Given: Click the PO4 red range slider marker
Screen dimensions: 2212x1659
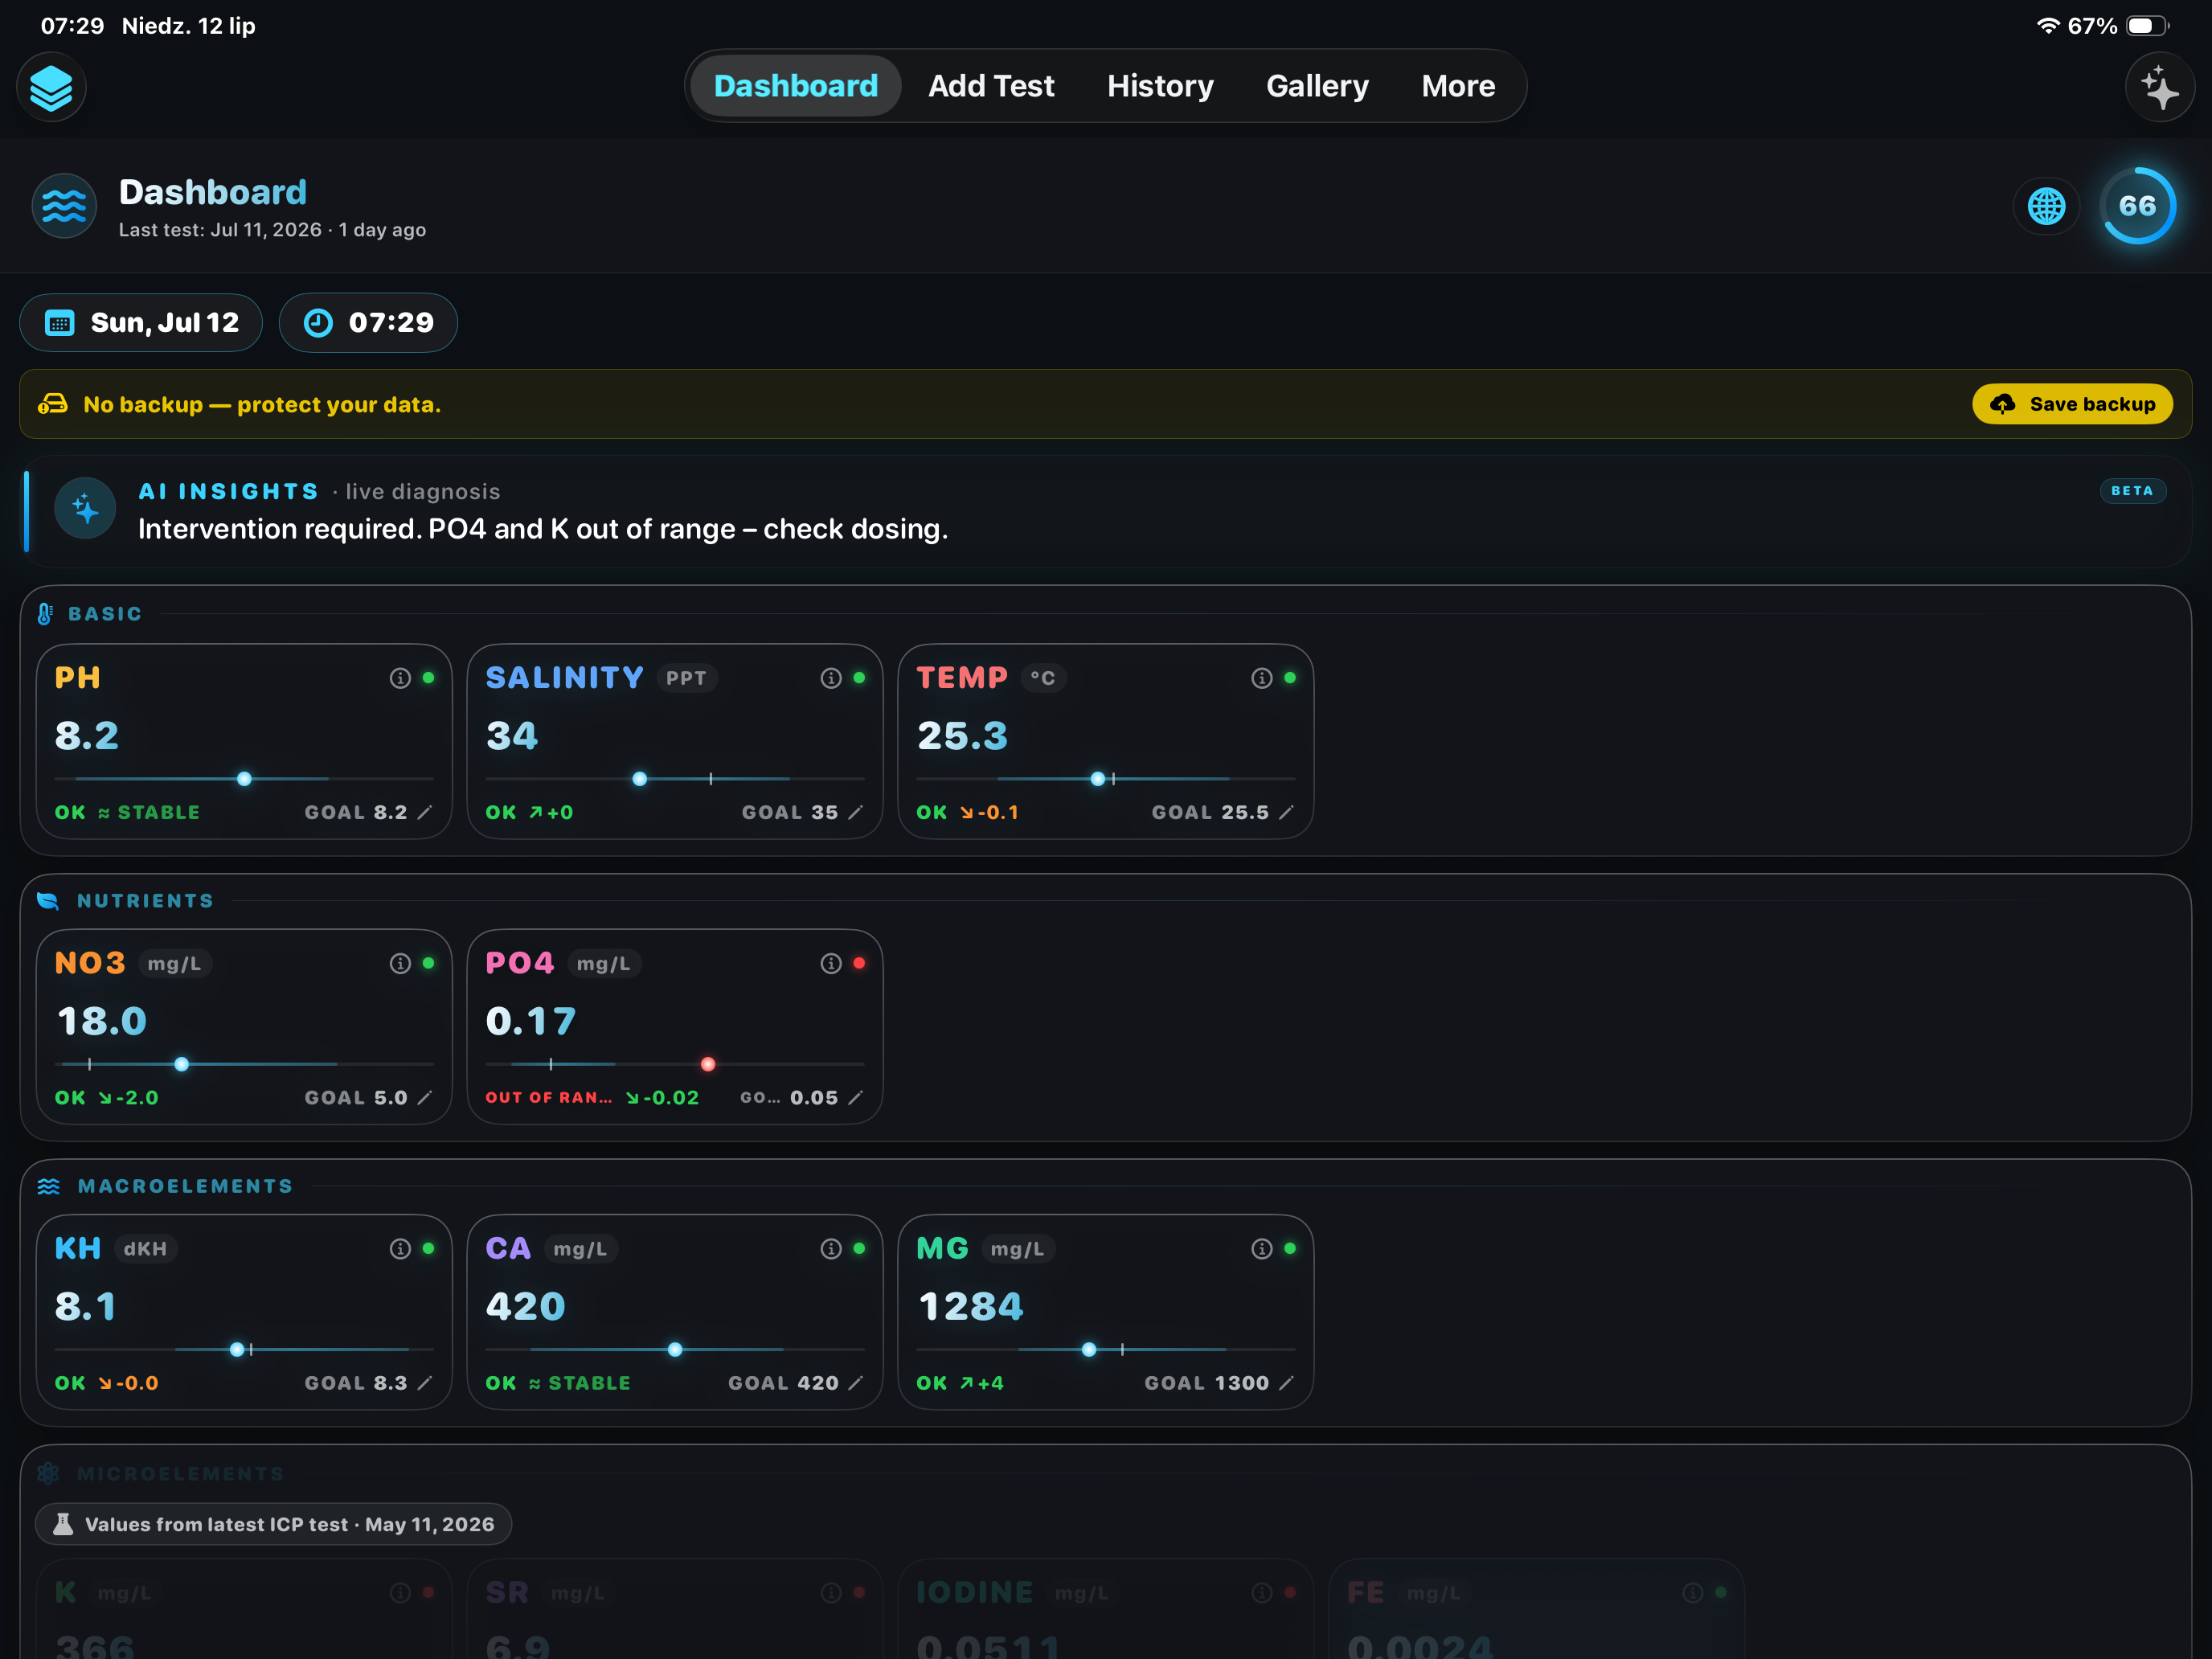Looking at the screenshot, I should (708, 1064).
